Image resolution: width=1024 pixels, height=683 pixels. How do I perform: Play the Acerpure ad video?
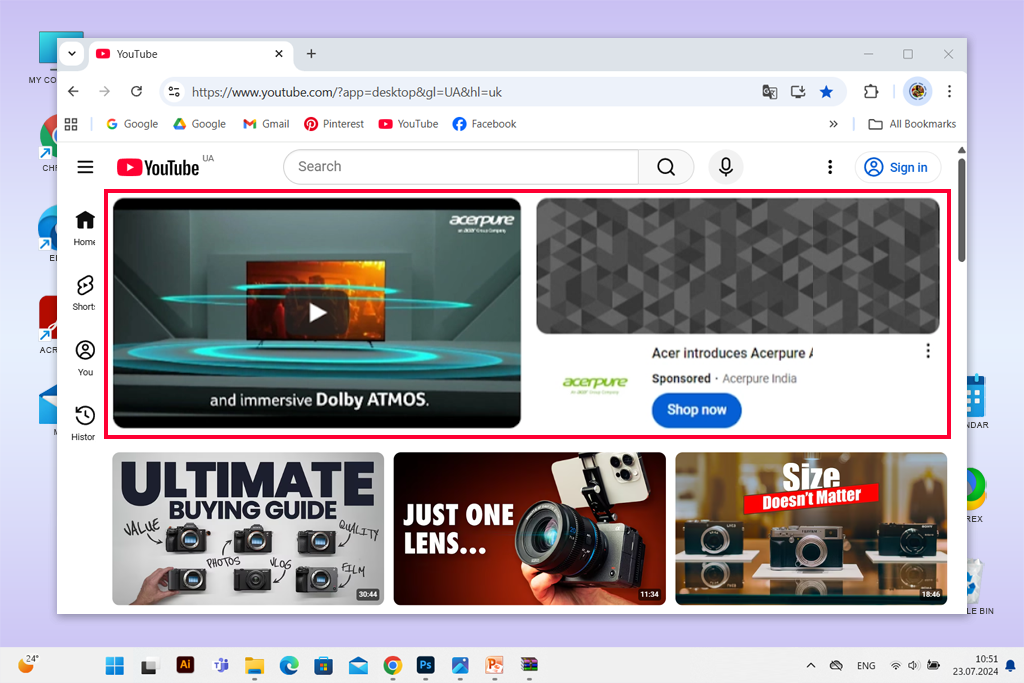pos(317,313)
